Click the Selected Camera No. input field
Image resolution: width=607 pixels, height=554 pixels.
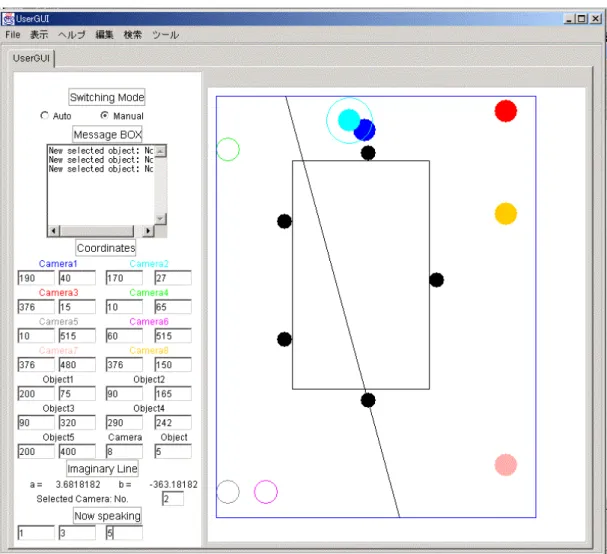click(173, 499)
